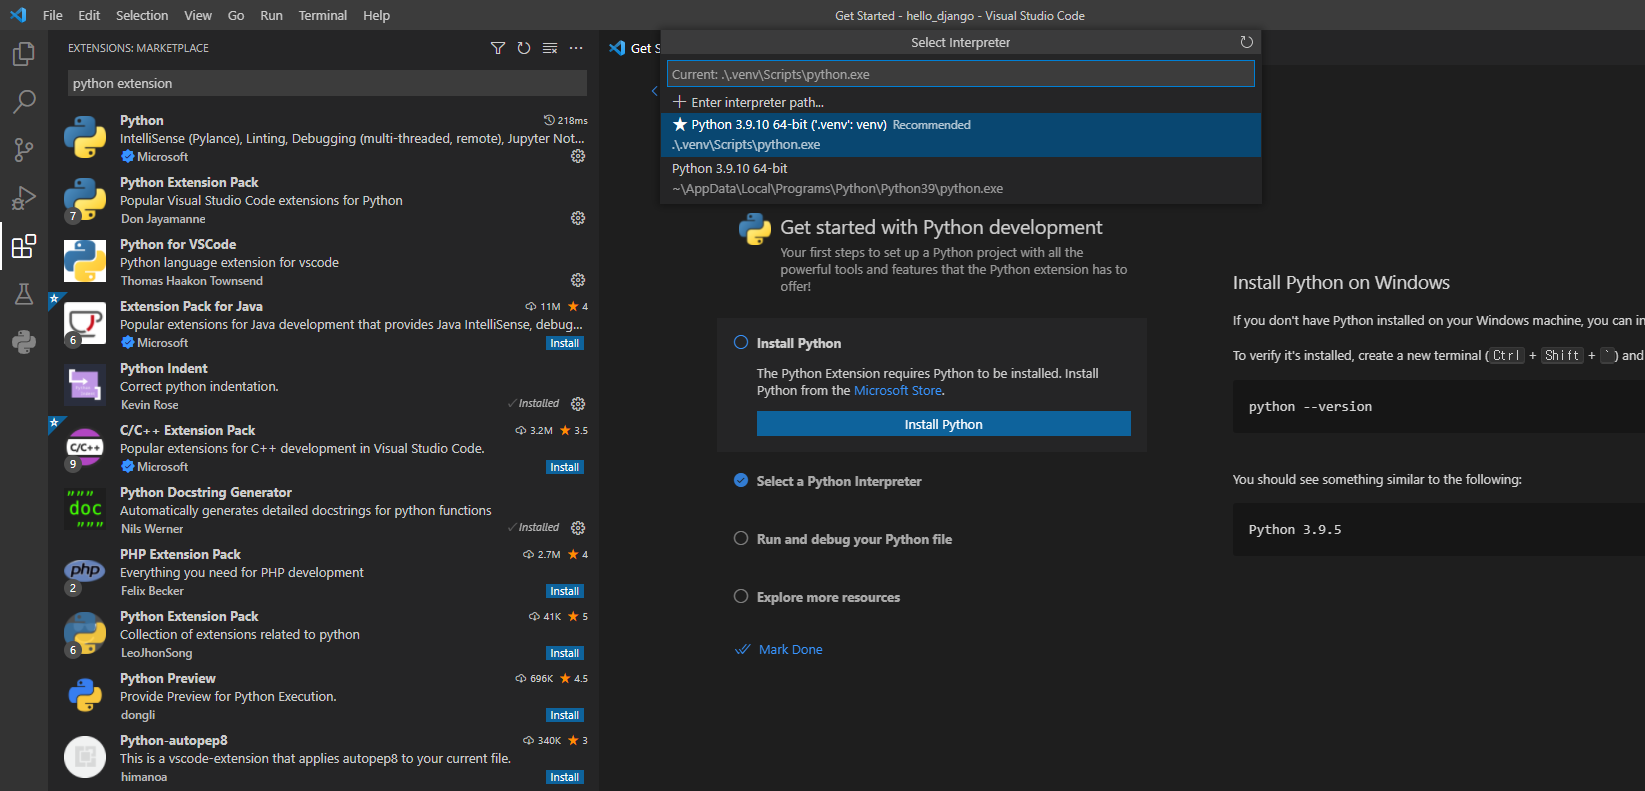
Task: Open Run and Debug view
Action: [x=24, y=198]
